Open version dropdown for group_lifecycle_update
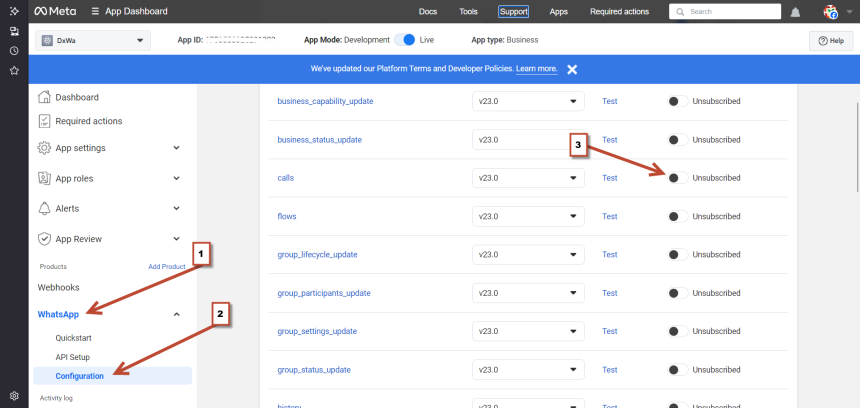 click(528, 254)
